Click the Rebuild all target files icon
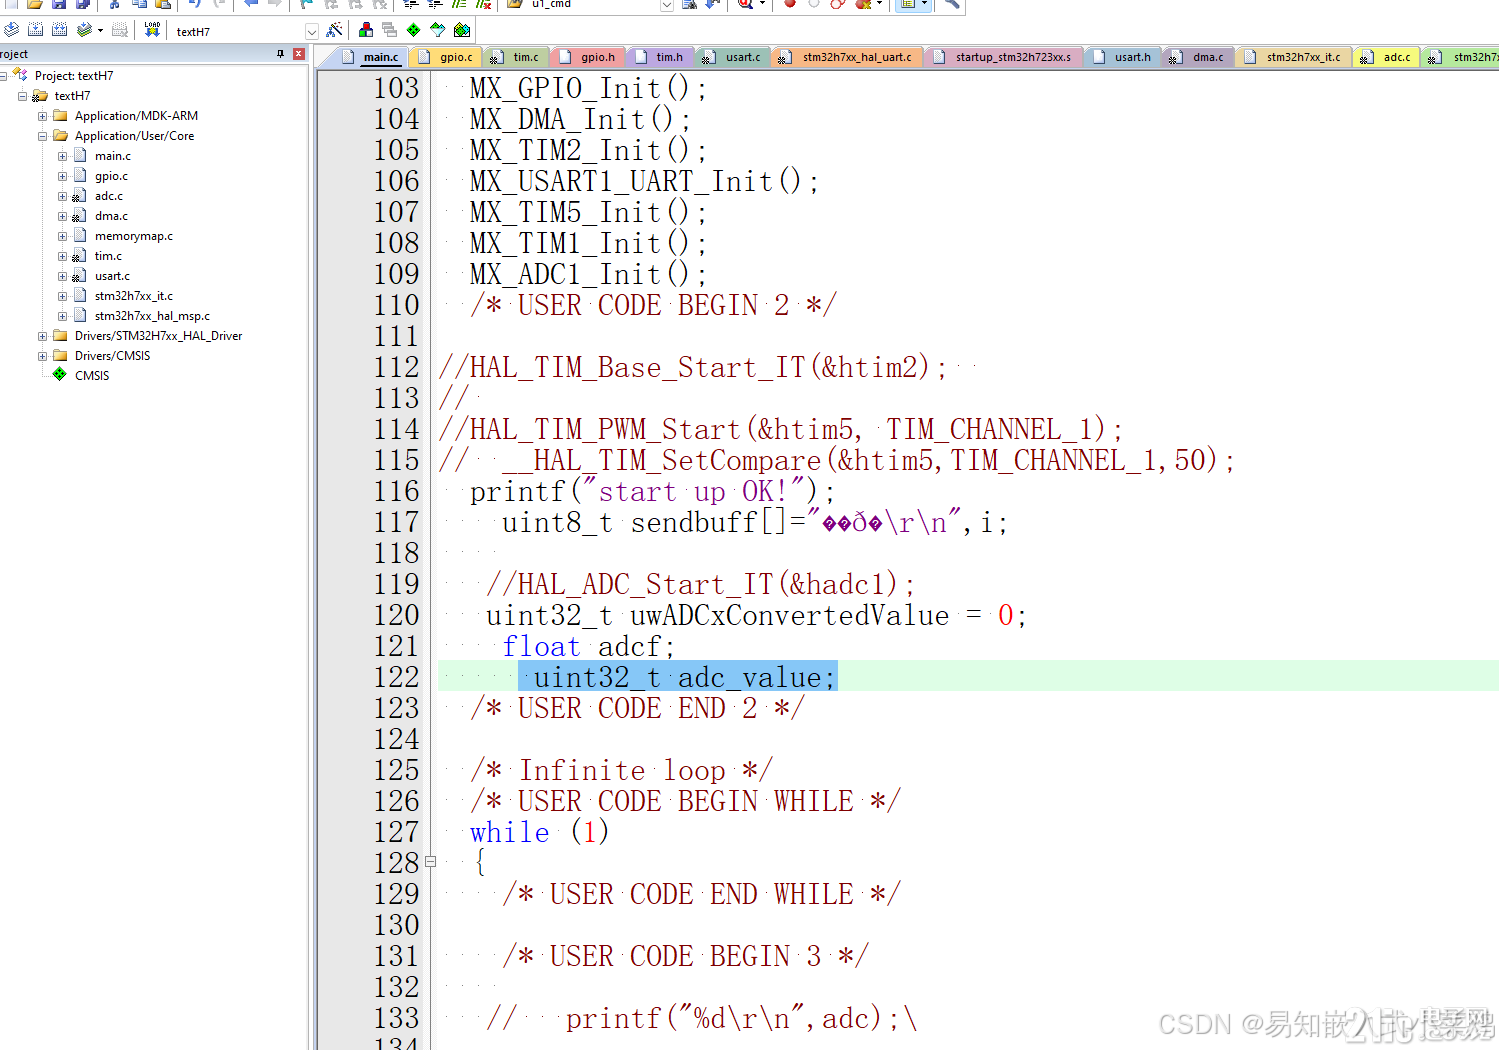Viewport: 1499px width, 1050px height. tap(59, 30)
